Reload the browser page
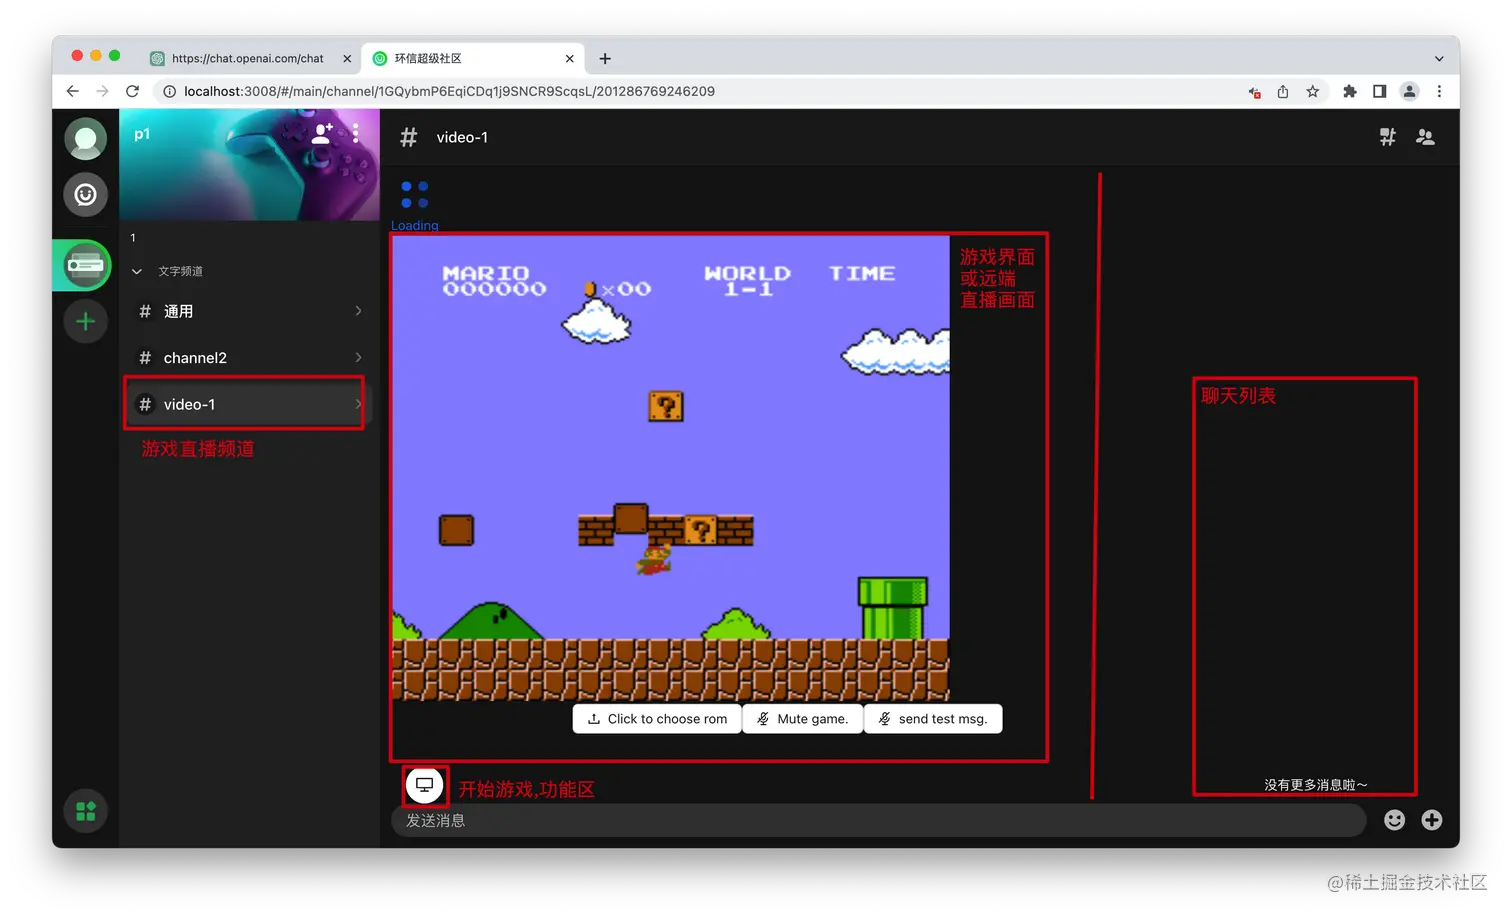Viewport: 1512px width, 917px height. point(132,91)
